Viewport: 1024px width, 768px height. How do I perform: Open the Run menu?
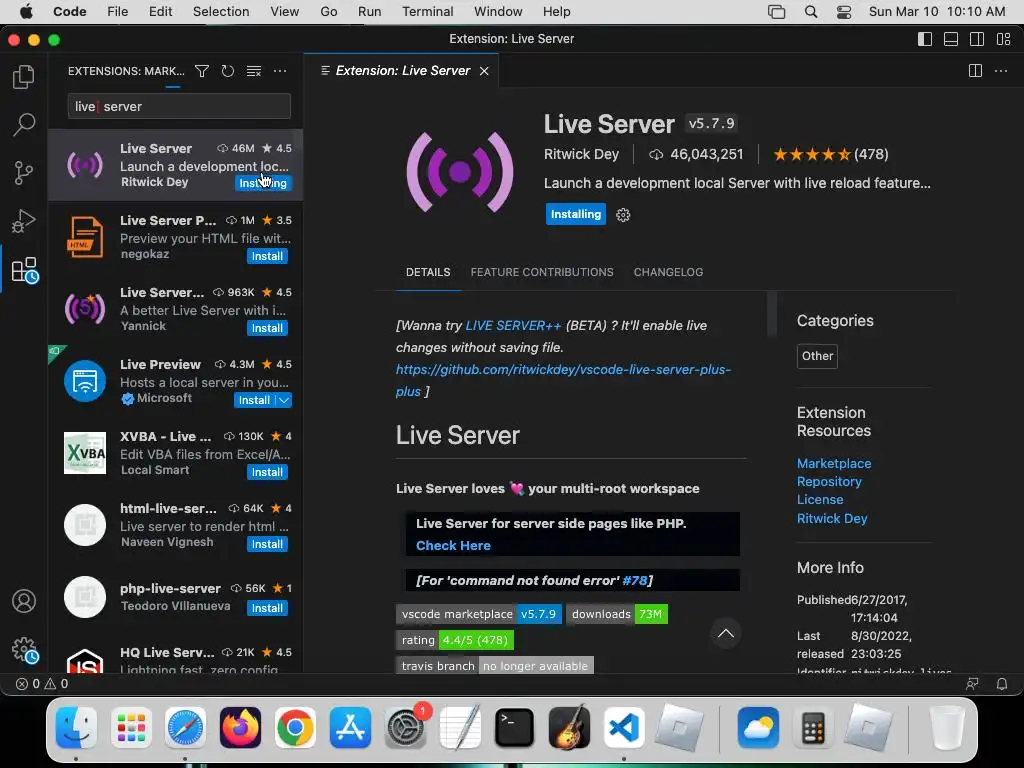click(369, 12)
